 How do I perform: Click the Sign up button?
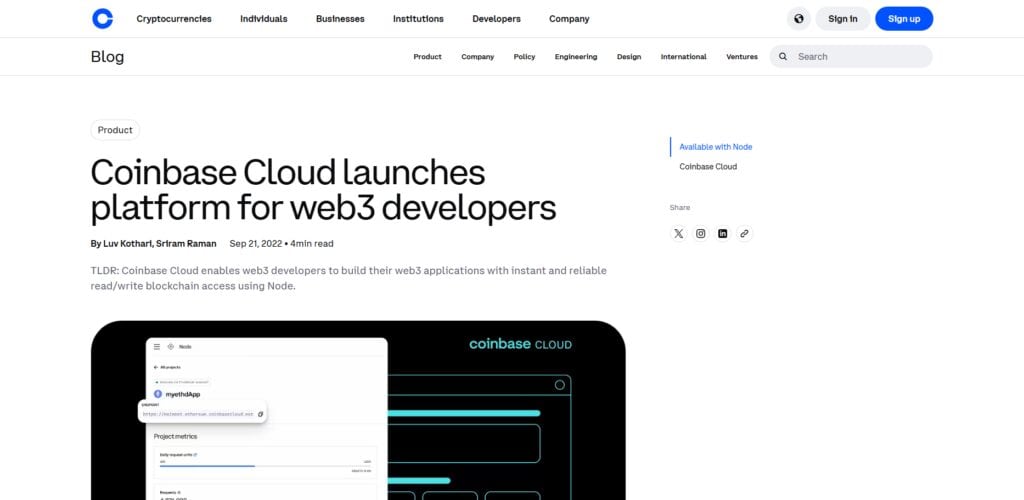(x=904, y=18)
